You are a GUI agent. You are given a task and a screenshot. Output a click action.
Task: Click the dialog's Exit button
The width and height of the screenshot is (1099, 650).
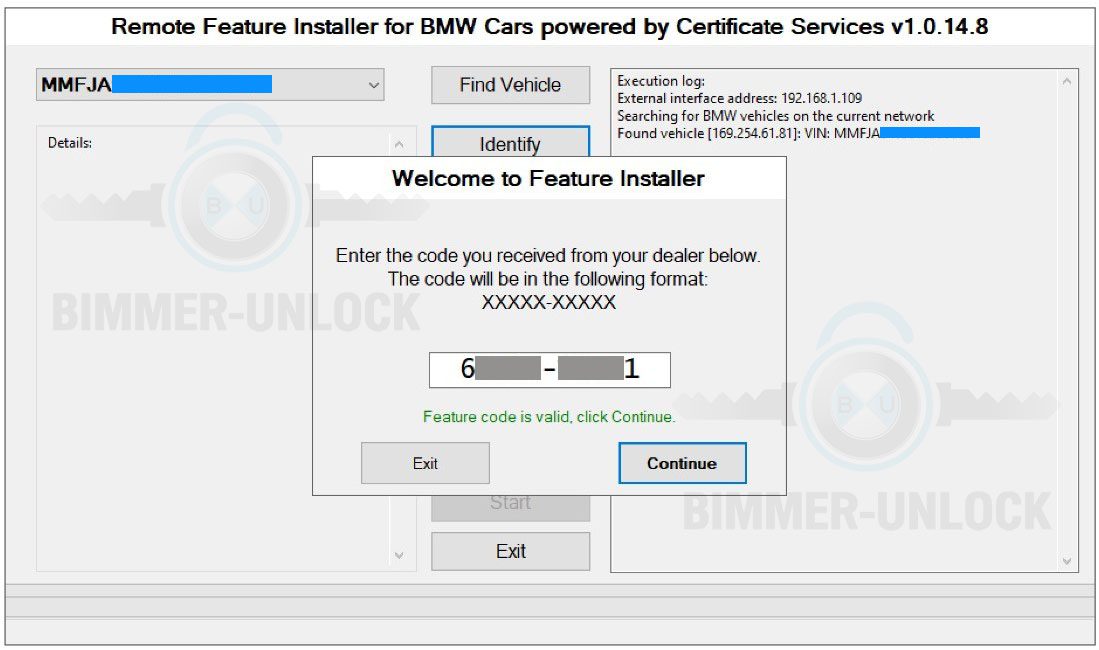[x=425, y=463]
